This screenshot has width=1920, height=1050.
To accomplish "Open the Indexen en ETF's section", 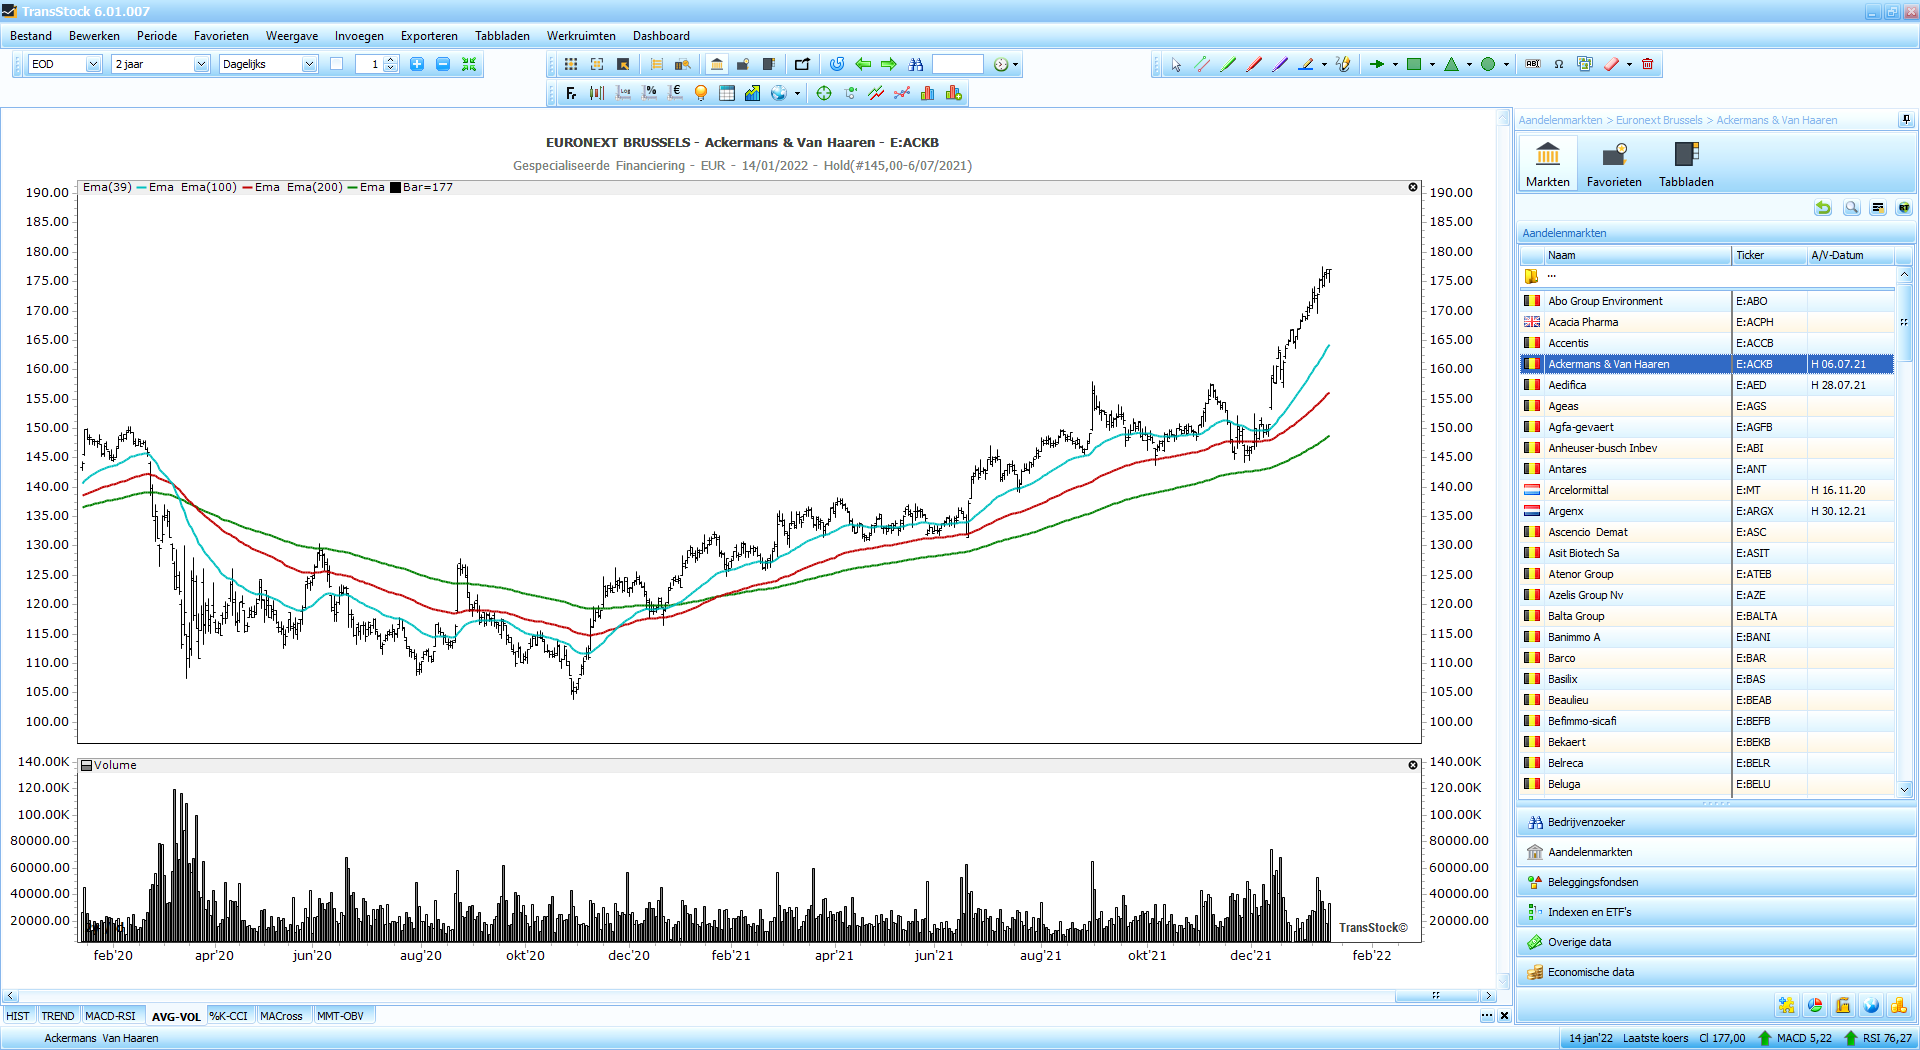I will pos(1716,912).
